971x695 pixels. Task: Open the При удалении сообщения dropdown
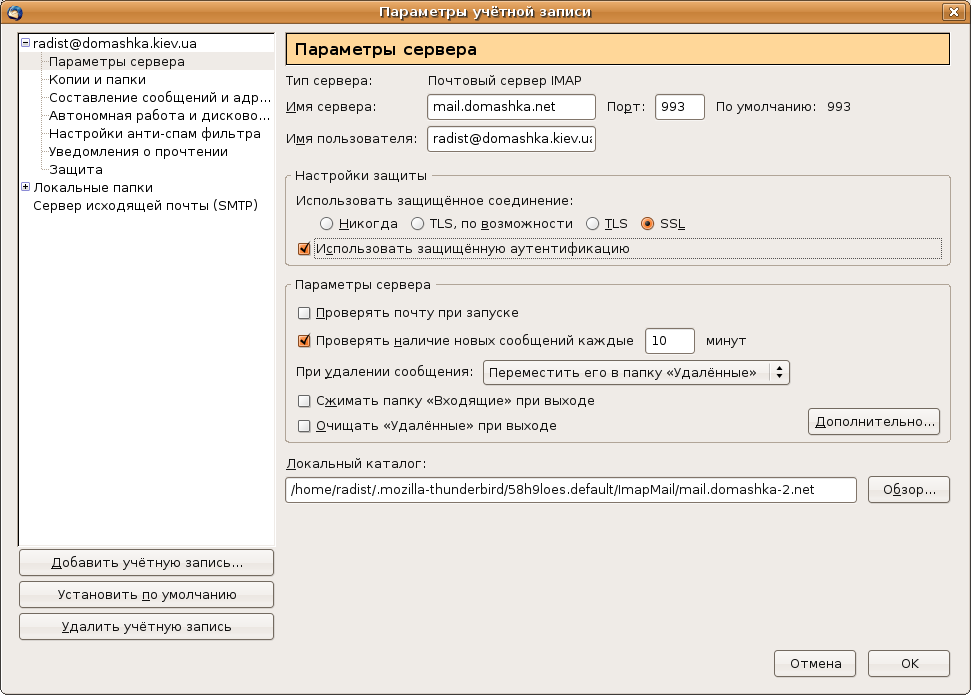(x=636, y=372)
